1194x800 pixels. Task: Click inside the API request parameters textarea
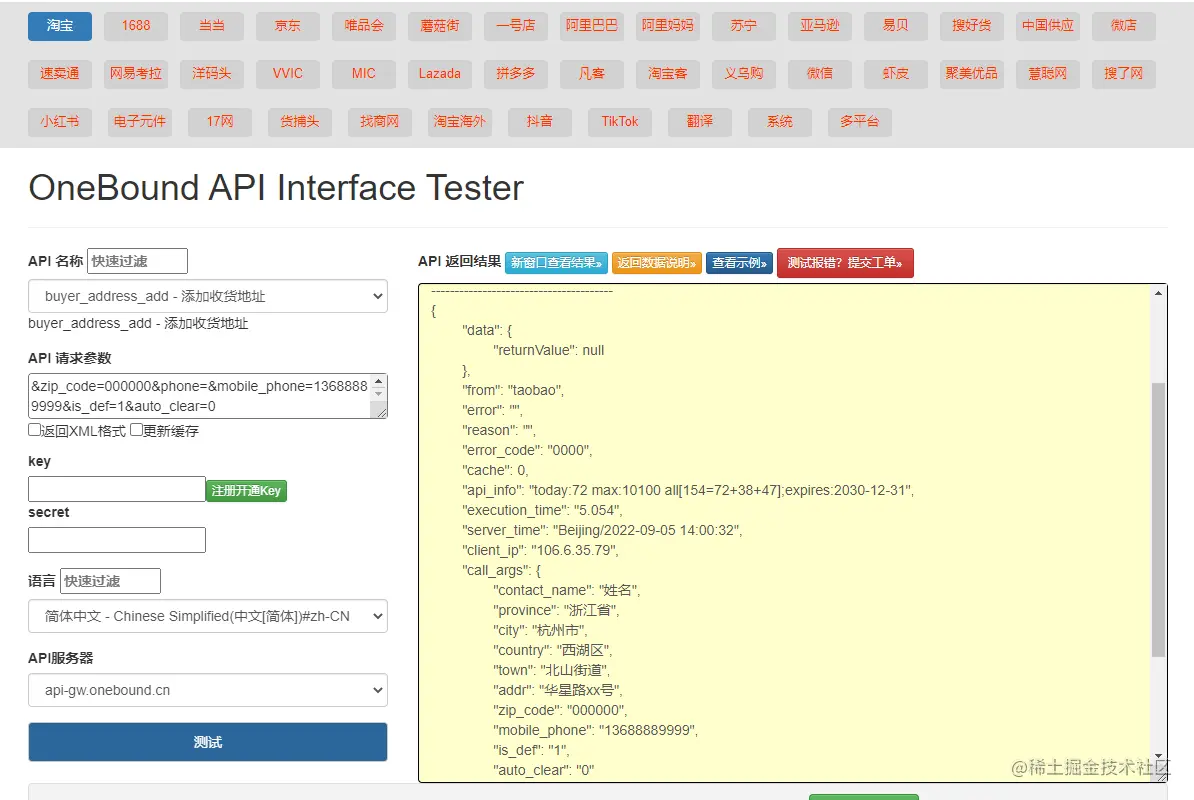coord(201,396)
